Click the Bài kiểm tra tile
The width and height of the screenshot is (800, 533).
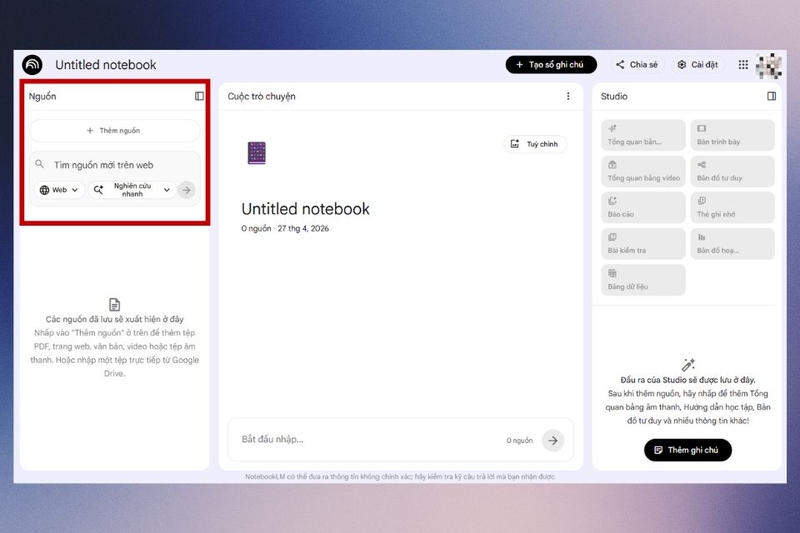643,243
